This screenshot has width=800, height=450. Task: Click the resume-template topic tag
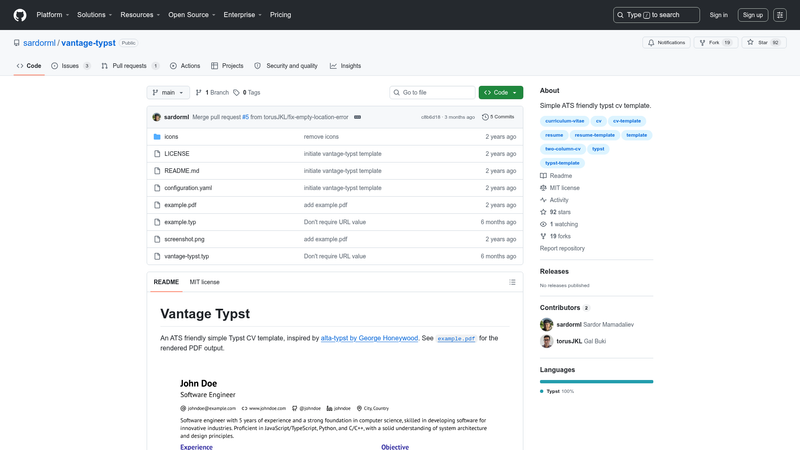[x=594, y=135]
